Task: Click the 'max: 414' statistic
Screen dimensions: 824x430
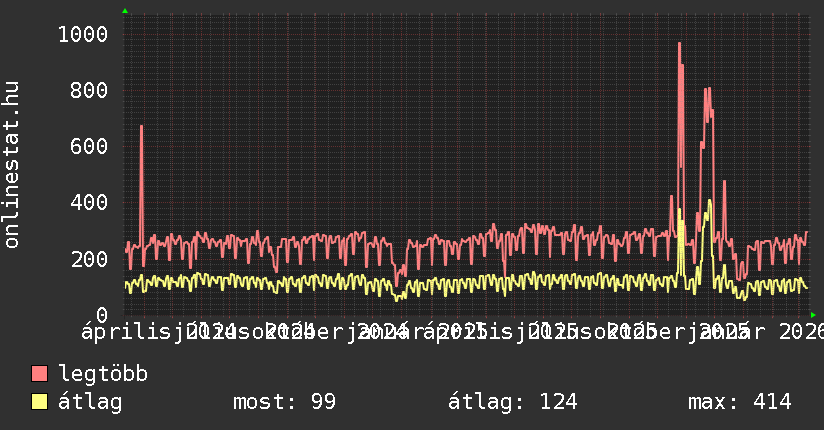Action: (x=739, y=402)
